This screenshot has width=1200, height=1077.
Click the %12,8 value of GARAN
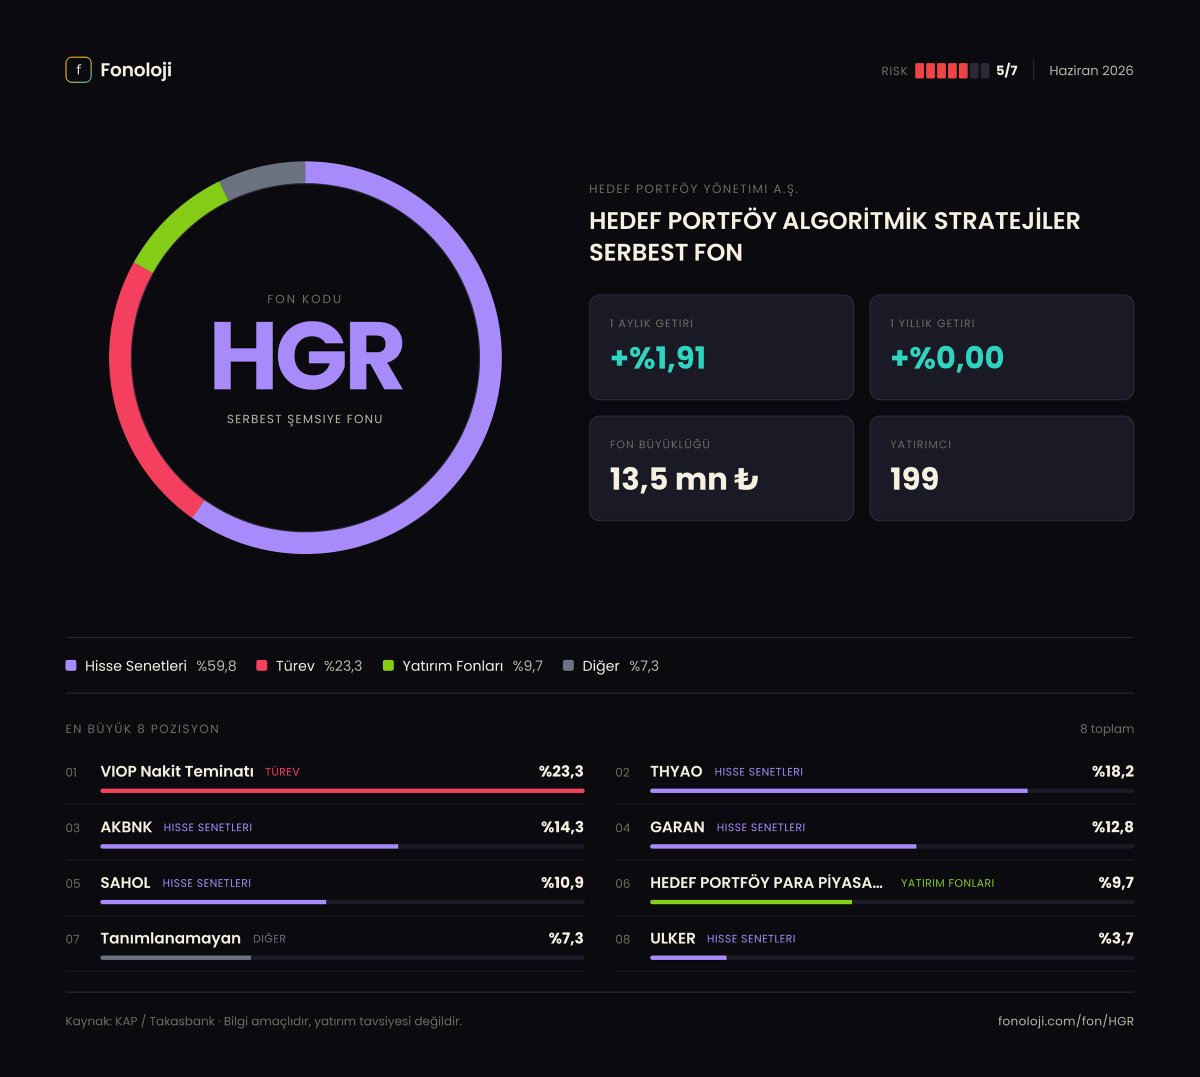click(1113, 827)
